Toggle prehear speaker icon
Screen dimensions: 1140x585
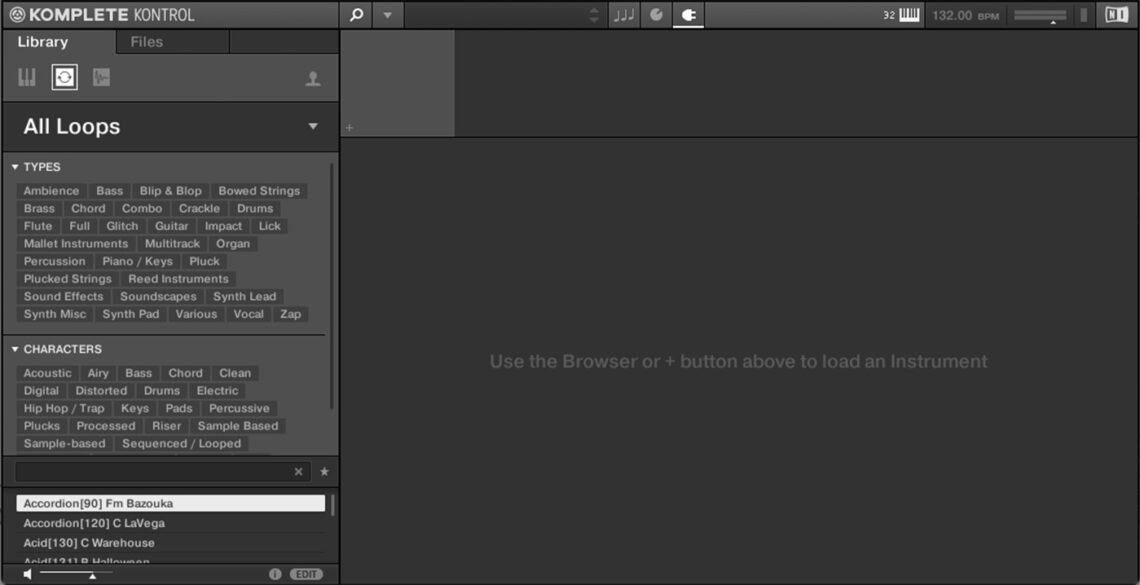pyautogui.click(x=27, y=574)
